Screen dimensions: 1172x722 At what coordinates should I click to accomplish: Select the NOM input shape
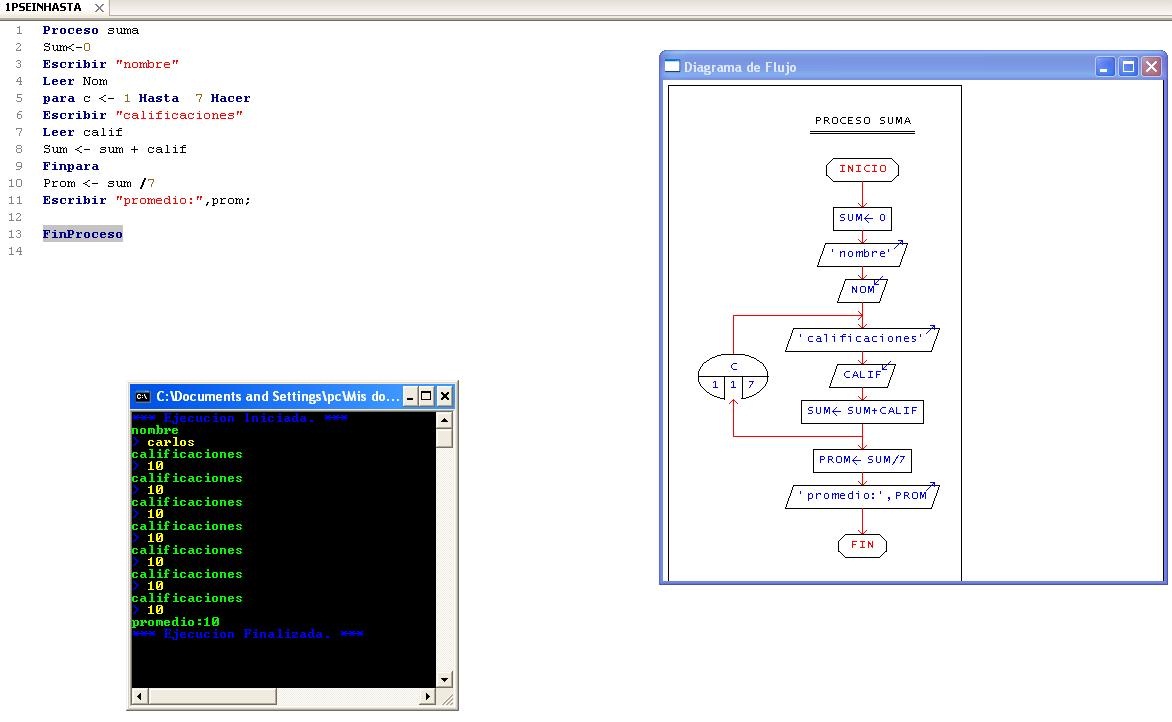(x=862, y=289)
